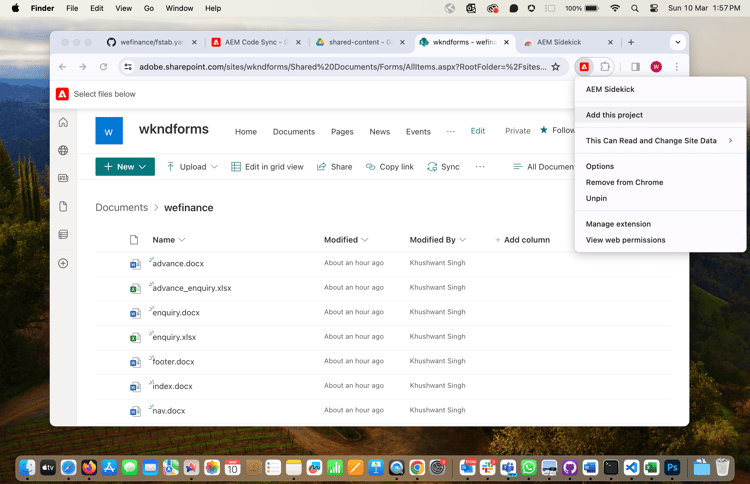This screenshot has width=750, height=484.
Task: Open the news icon in left rail
Action: 63,178
